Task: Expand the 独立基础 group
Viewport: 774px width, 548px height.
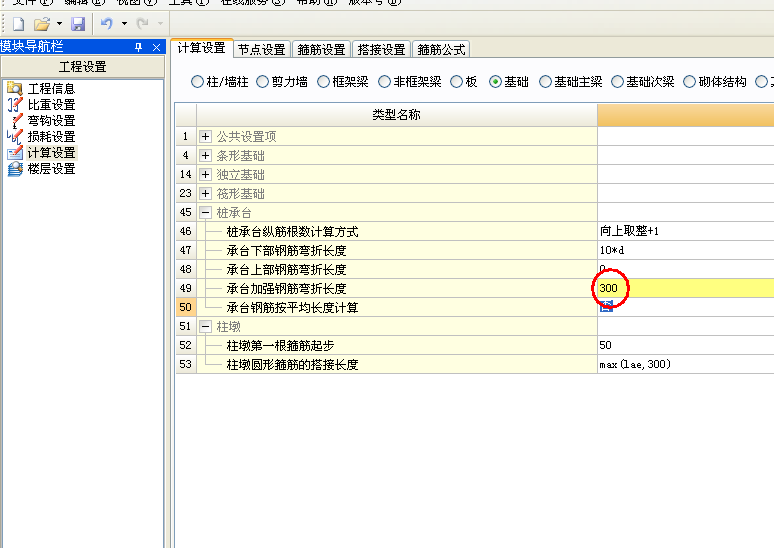Action: tap(205, 174)
